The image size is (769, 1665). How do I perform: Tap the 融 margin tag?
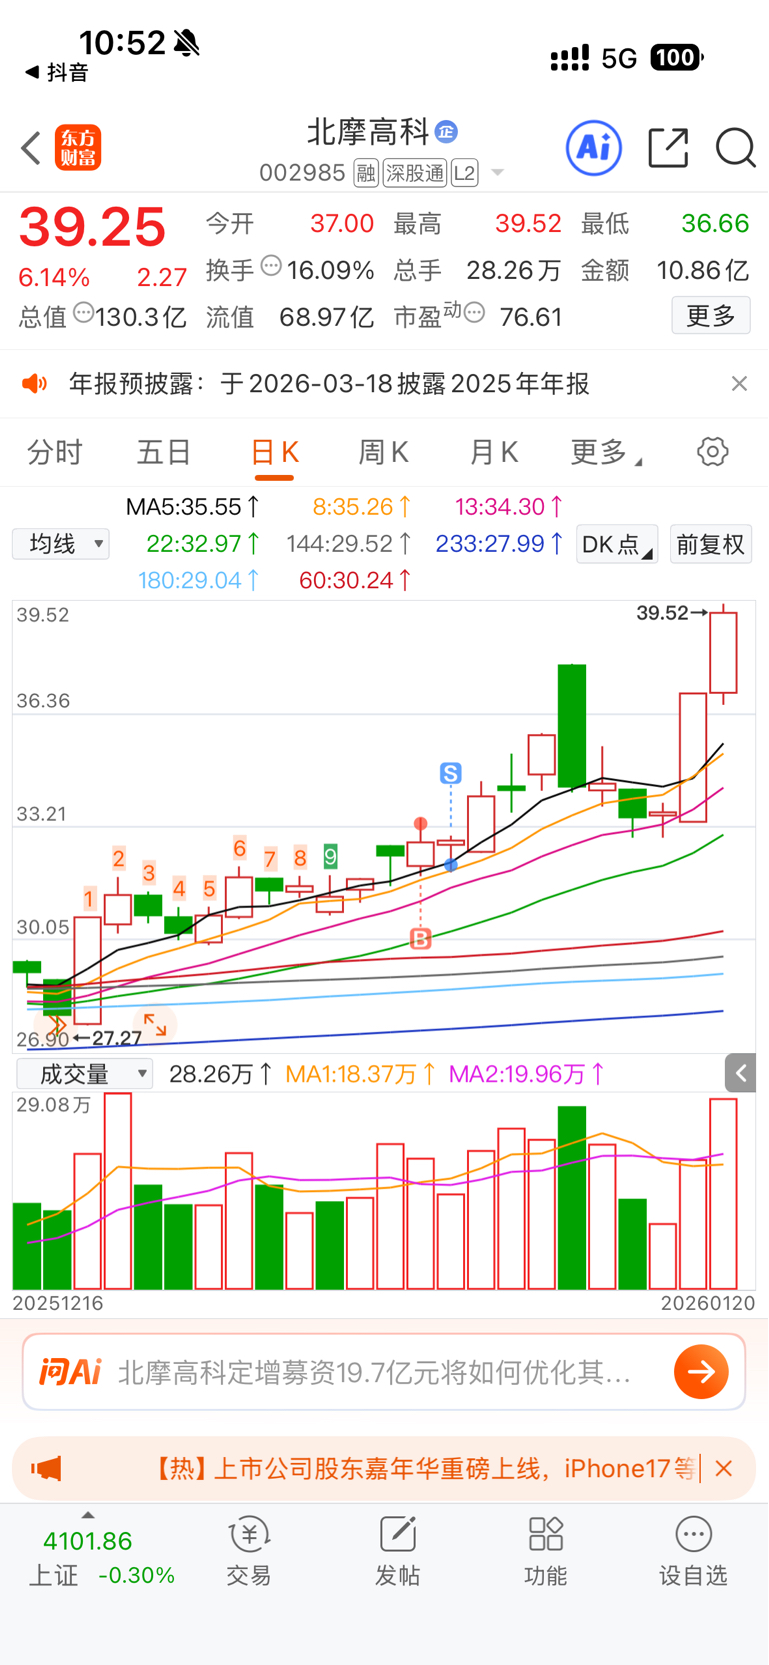(x=366, y=173)
